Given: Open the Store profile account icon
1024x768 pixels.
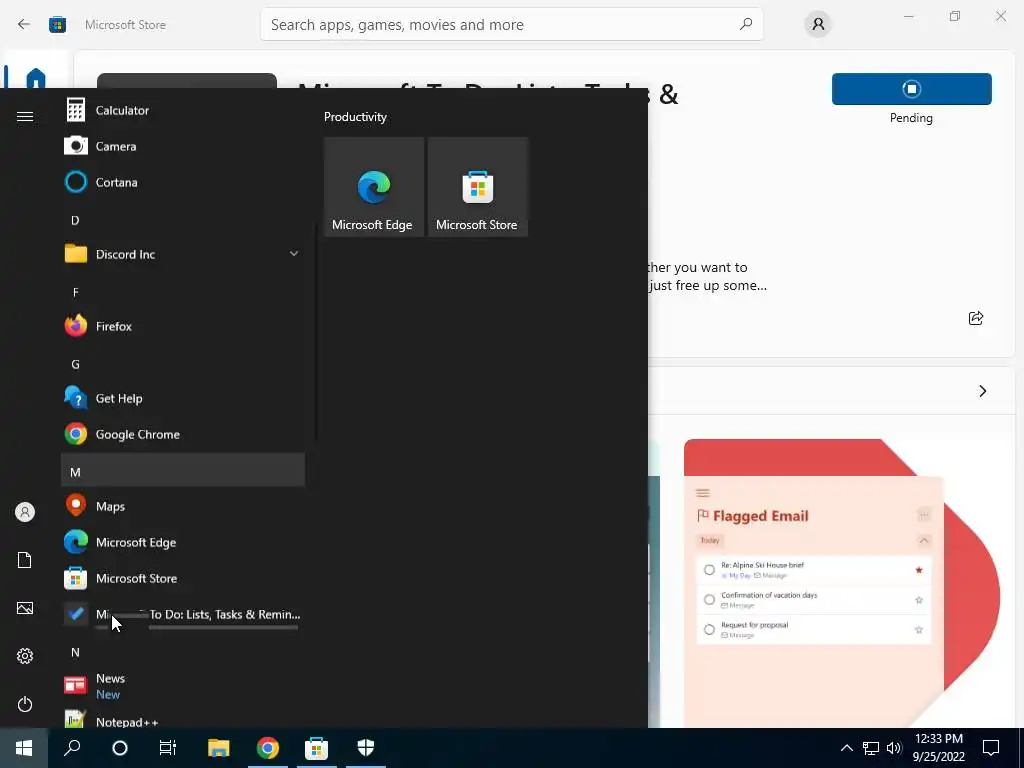Looking at the screenshot, I should click(x=818, y=25).
